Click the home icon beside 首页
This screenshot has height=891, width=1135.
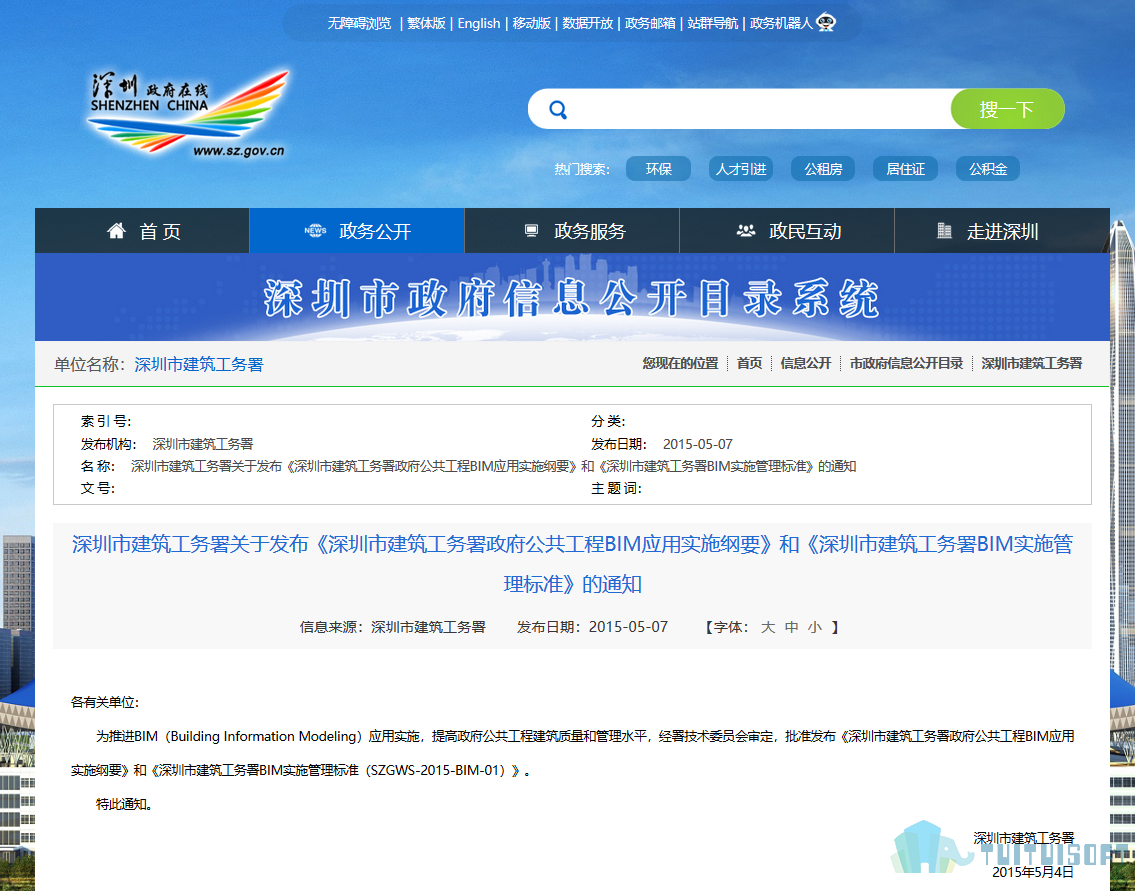[116, 231]
